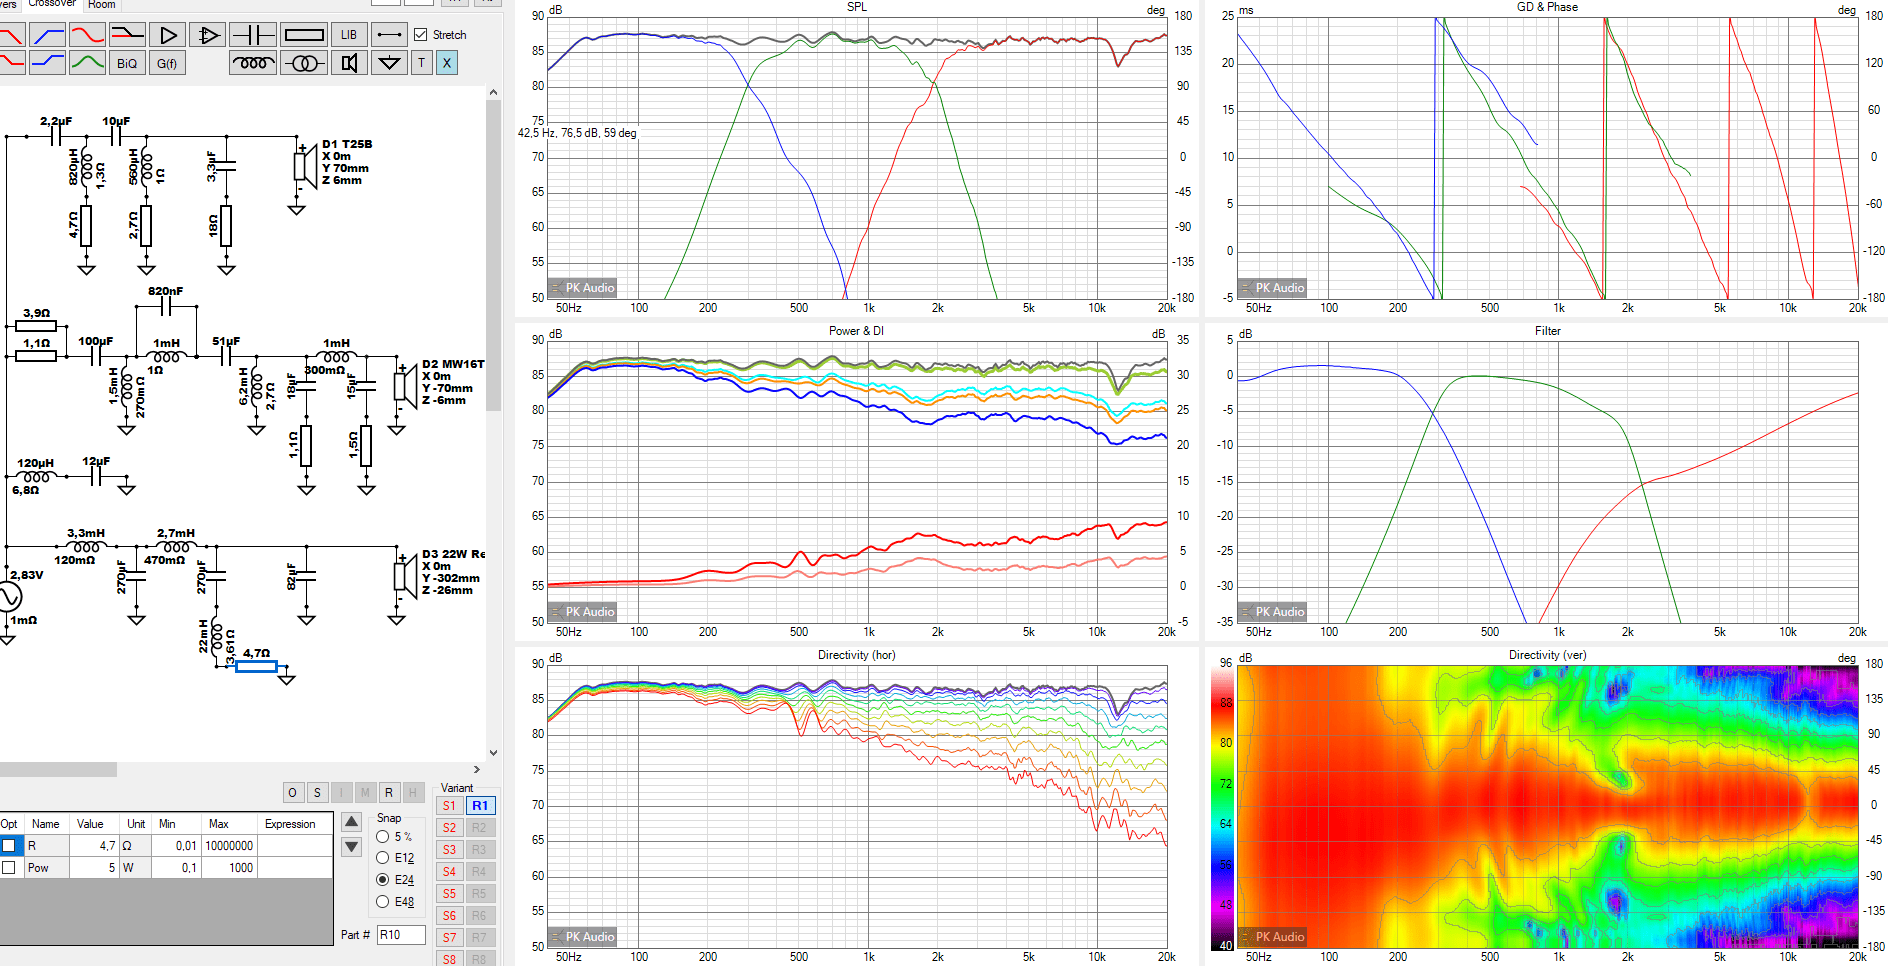The image size is (1888, 966).
Task: Click the schematic horizontal scrollbar thumb
Action: [58, 770]
